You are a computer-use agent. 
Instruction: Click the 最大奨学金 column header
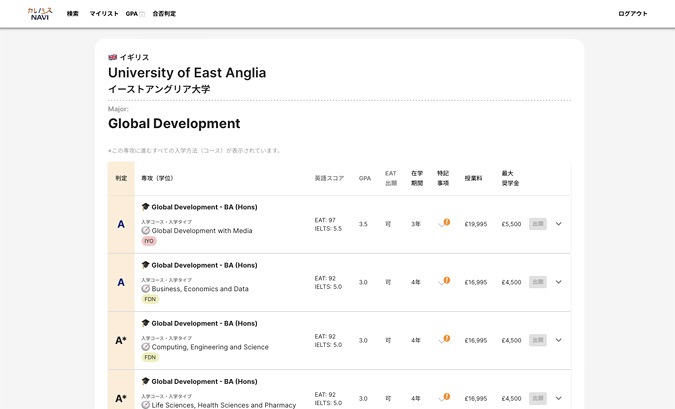(x=510, y=178)
